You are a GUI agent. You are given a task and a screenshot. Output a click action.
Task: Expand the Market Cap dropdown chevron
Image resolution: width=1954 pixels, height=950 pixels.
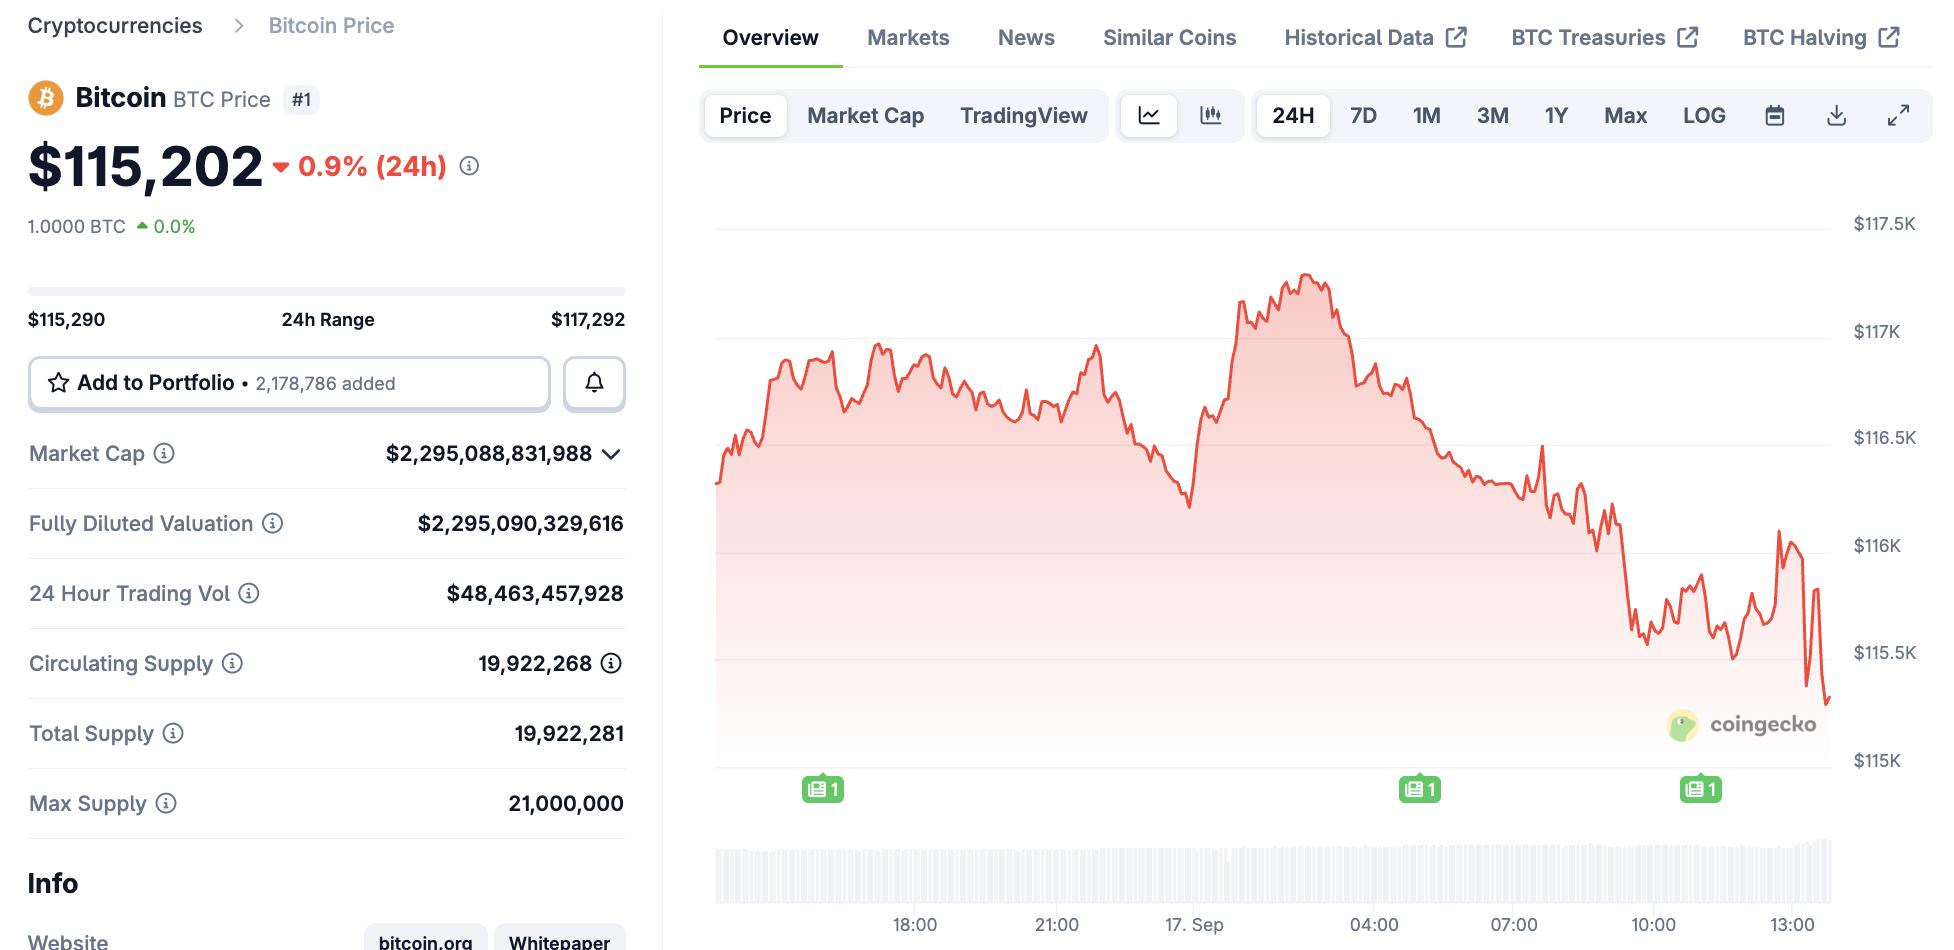pos(612,454)
